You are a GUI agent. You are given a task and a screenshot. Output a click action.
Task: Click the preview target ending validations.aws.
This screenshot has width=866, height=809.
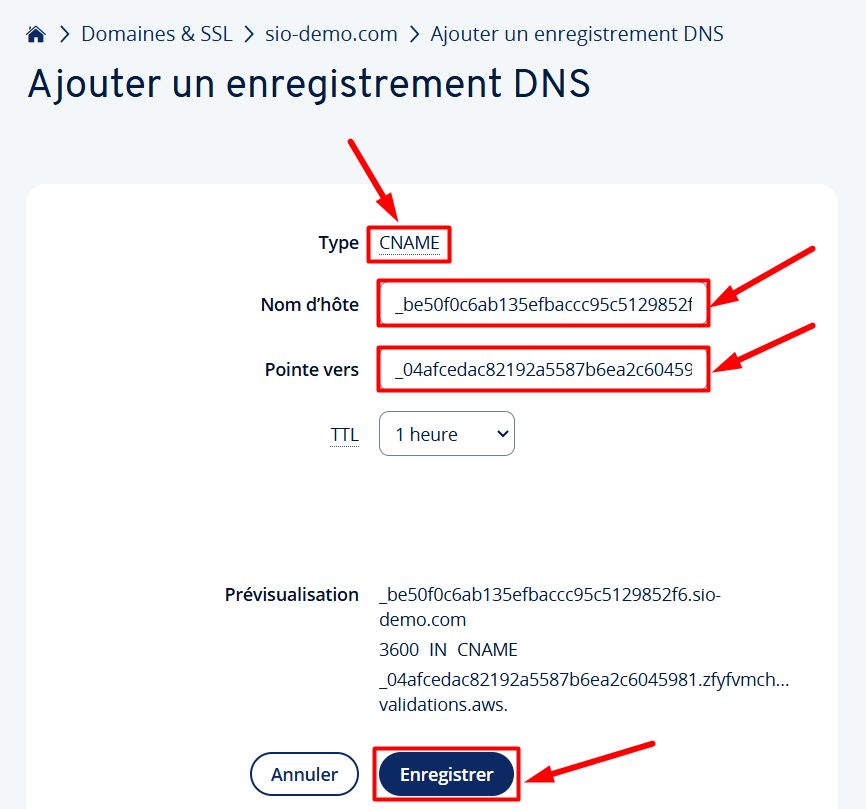tap(584, 692)
